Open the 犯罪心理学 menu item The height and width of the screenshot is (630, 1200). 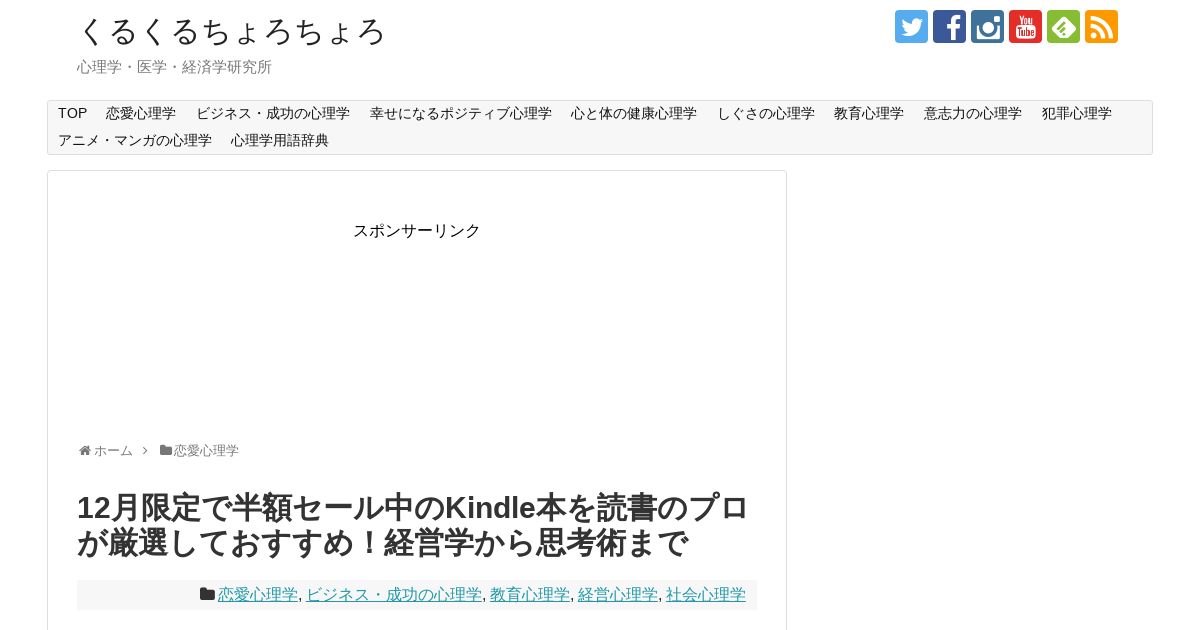(1077, 114)
